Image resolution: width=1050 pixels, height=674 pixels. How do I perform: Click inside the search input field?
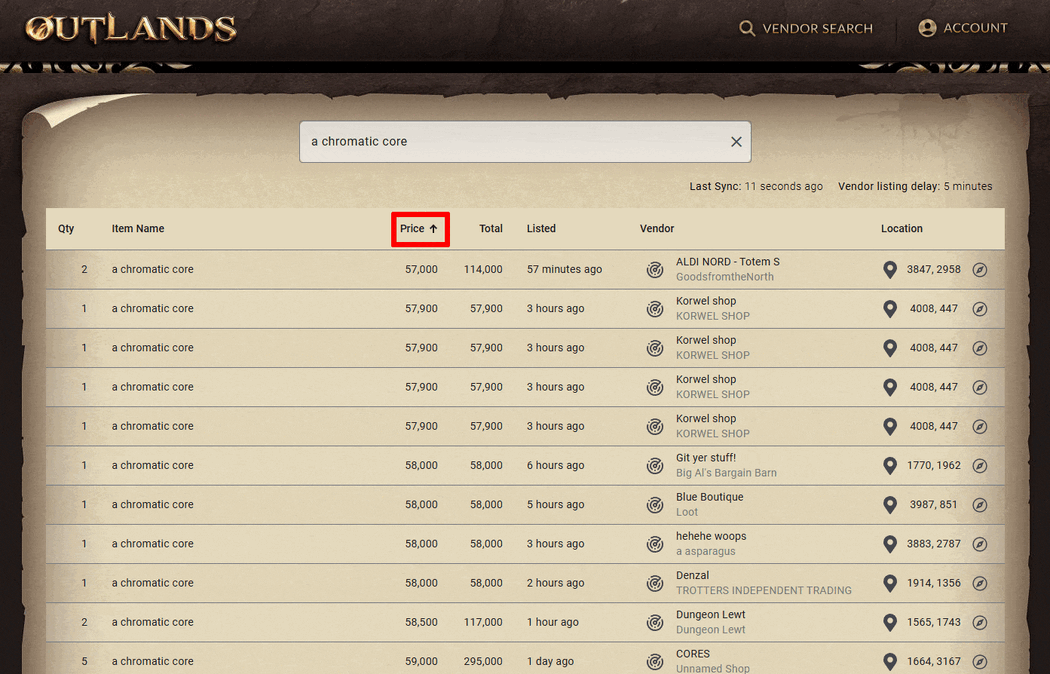click(500, 141)
